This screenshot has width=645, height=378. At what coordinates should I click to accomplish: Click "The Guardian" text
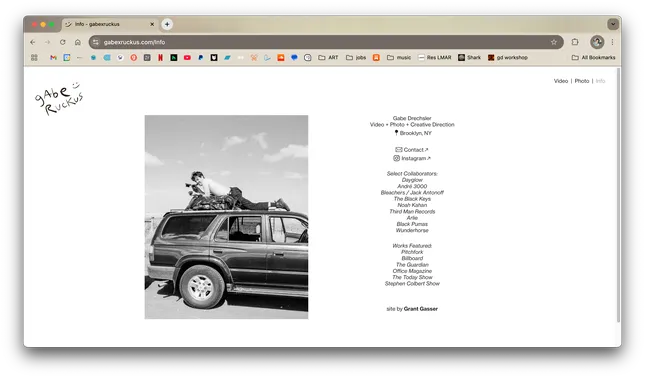click(x=412, y=265)
